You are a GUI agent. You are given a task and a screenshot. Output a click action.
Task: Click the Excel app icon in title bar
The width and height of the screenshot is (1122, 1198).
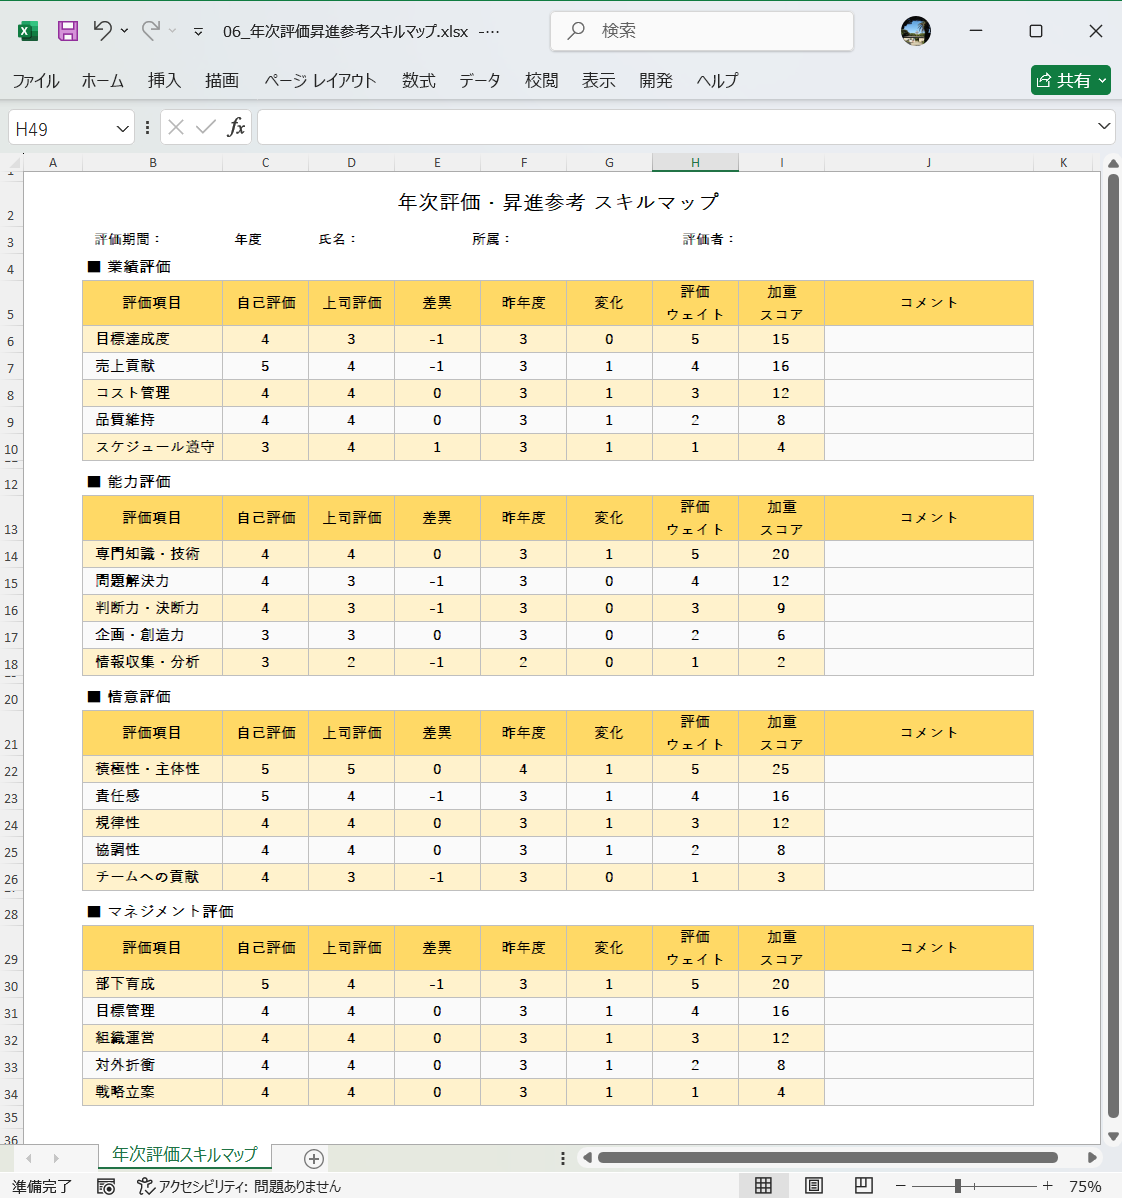(x=27, y=31)
